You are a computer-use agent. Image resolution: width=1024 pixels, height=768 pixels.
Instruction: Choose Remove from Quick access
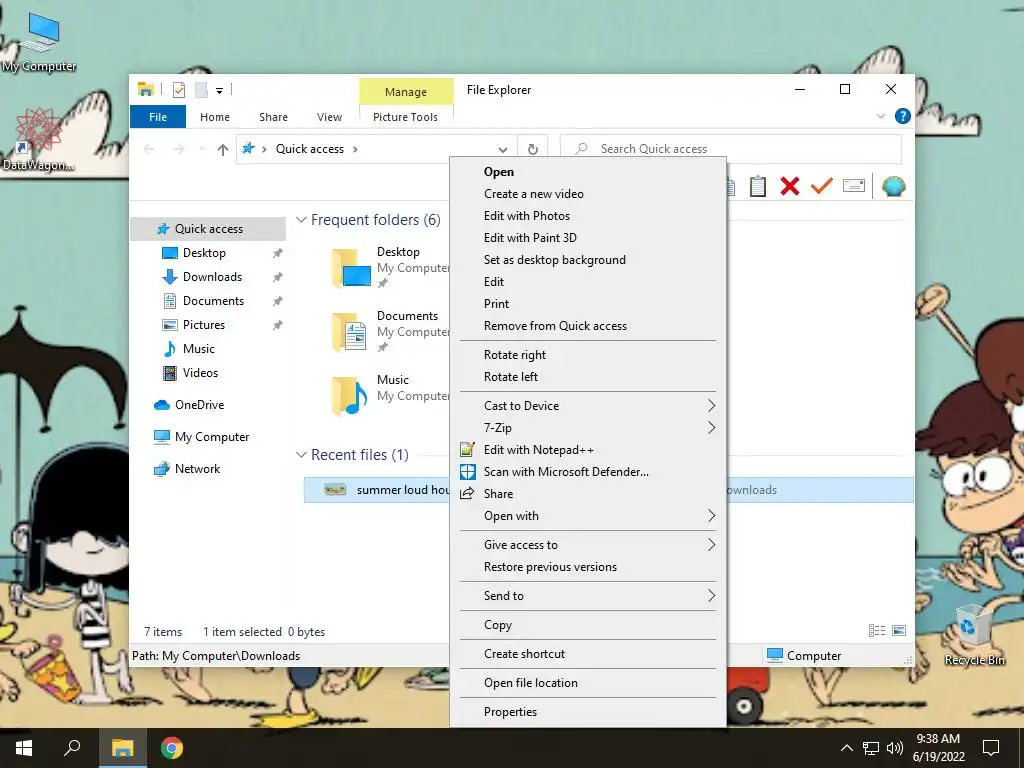tap(588, 326)
